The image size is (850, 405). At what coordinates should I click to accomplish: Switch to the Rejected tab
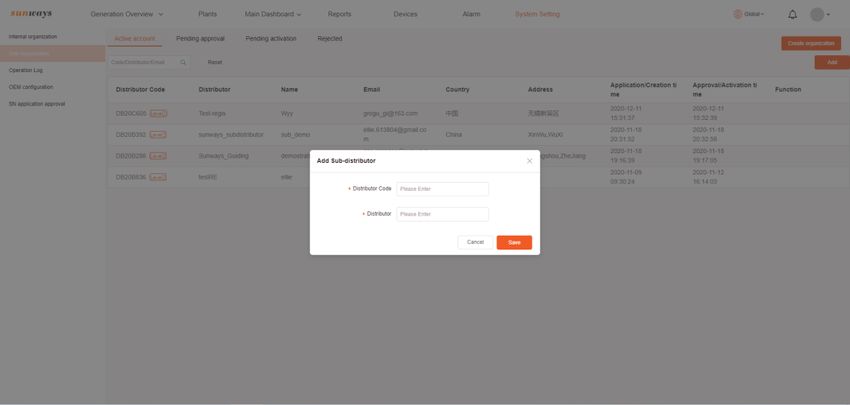pos(330,39)
